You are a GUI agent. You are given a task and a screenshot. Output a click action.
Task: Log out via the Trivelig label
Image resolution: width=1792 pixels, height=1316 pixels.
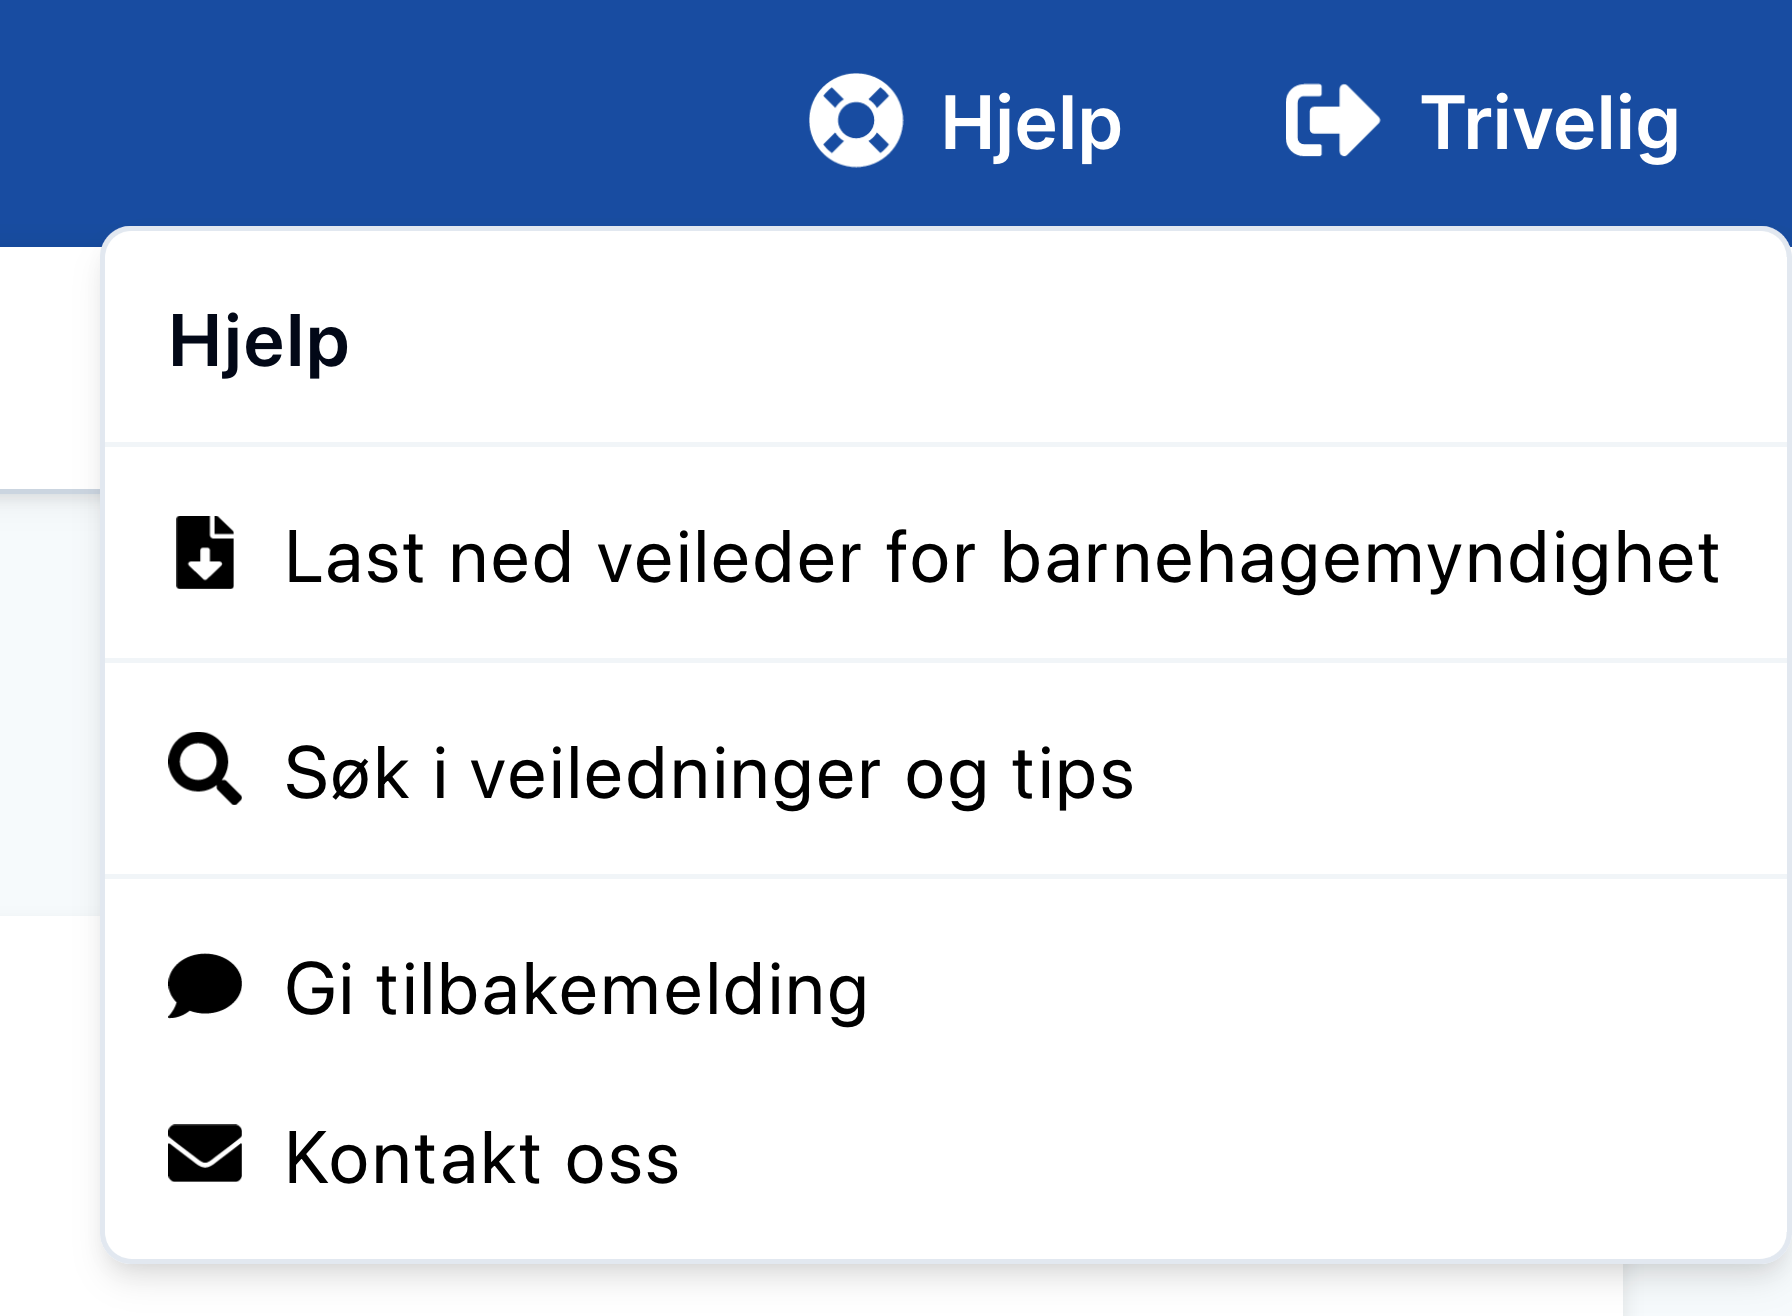point(1550,123)
